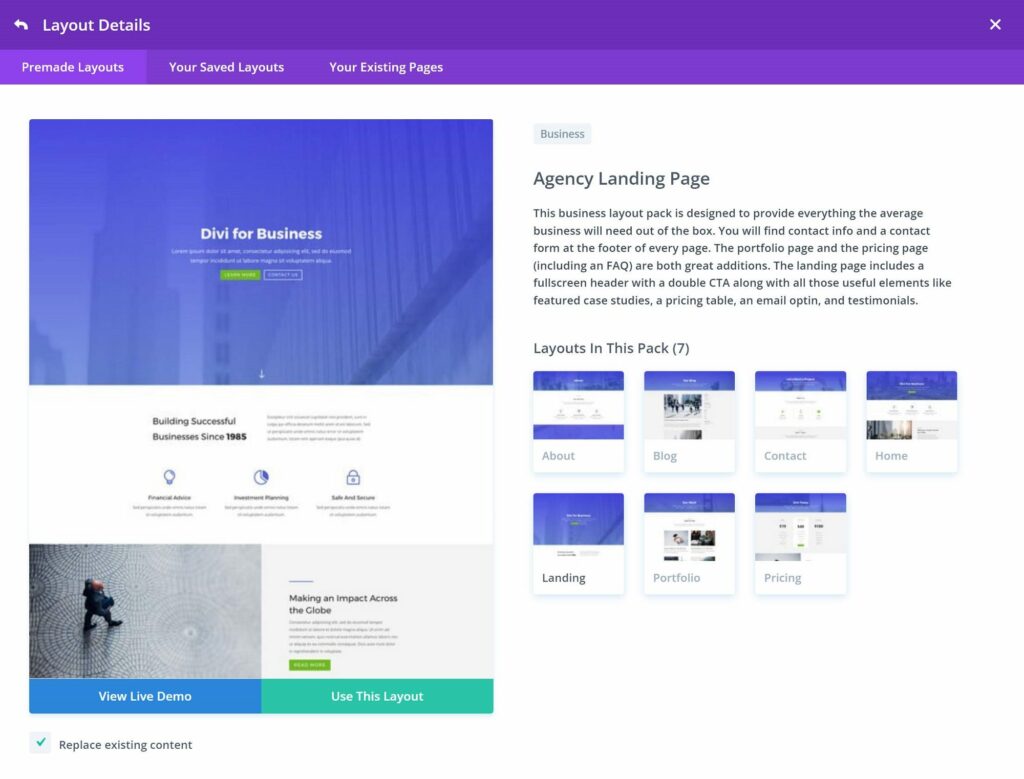Click the outlined Contact Us button in preview
The image size is (1024, 779).
point(283,275)
